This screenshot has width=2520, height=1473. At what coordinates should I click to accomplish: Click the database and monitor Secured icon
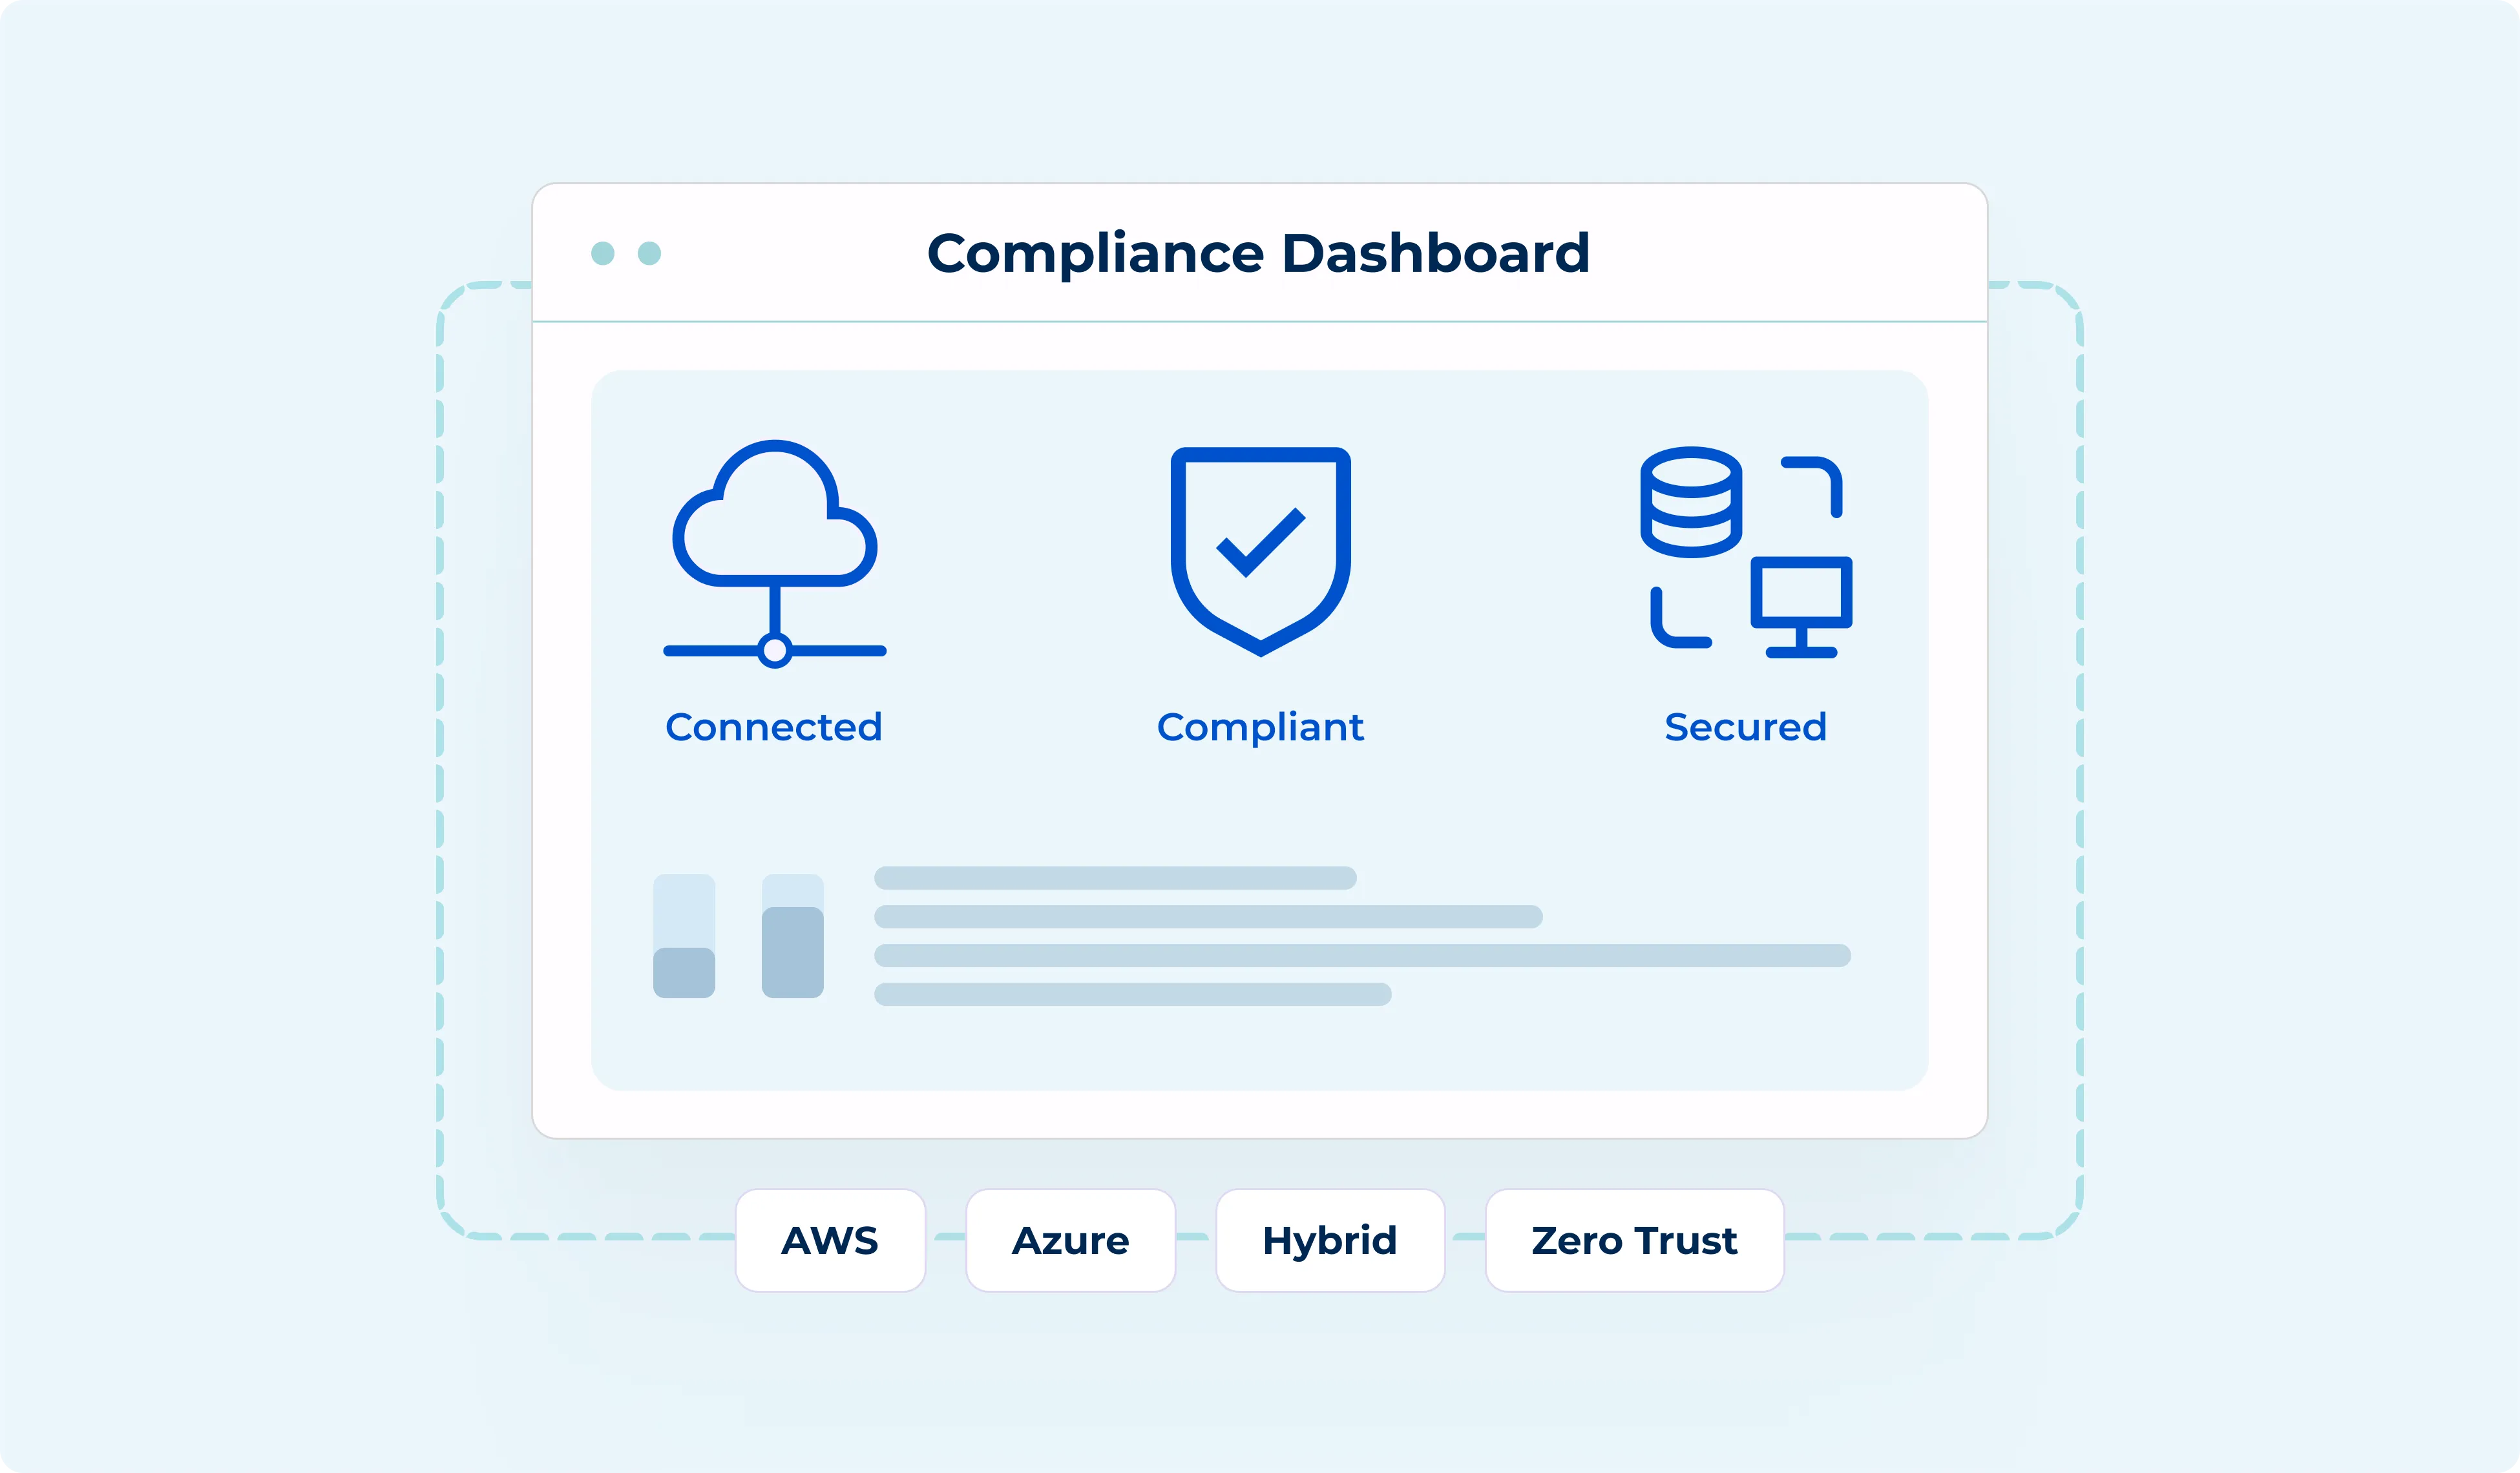pos(1745,552)
